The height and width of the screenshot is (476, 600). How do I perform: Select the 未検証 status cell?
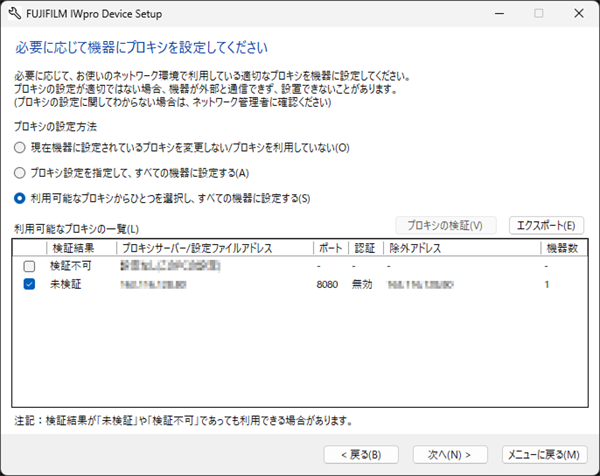tap(66, 284)
